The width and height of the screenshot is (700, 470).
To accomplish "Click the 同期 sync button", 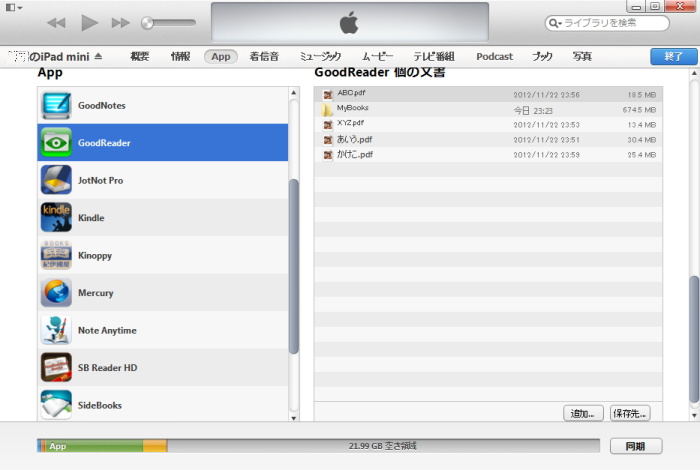I will point(636,446).
